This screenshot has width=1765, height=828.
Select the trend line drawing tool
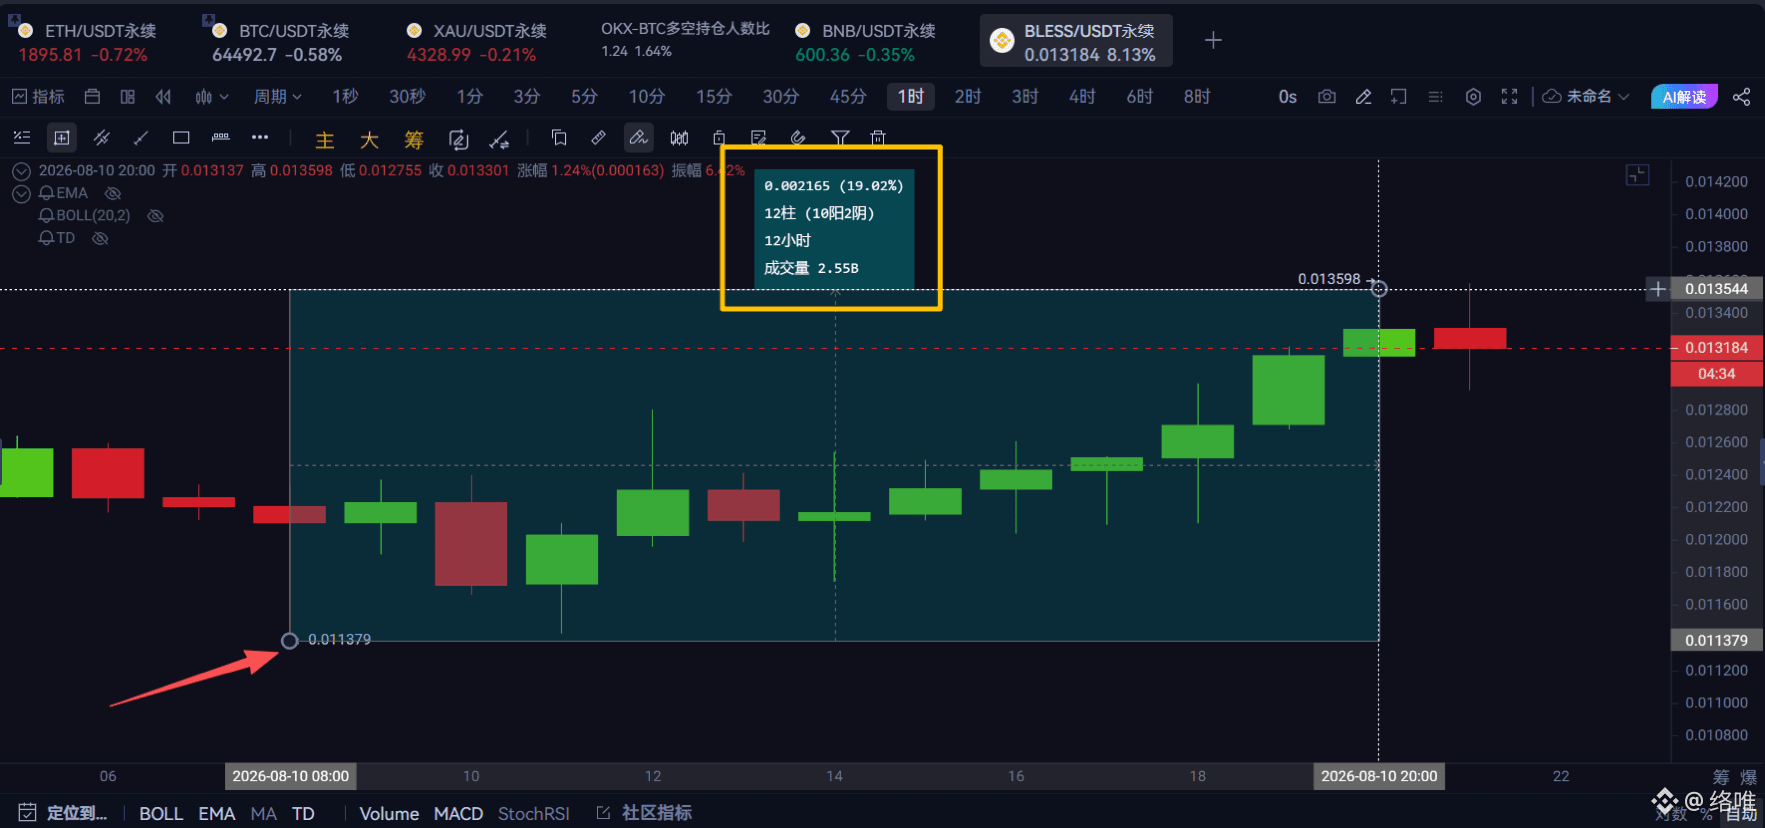pos(141,138)
